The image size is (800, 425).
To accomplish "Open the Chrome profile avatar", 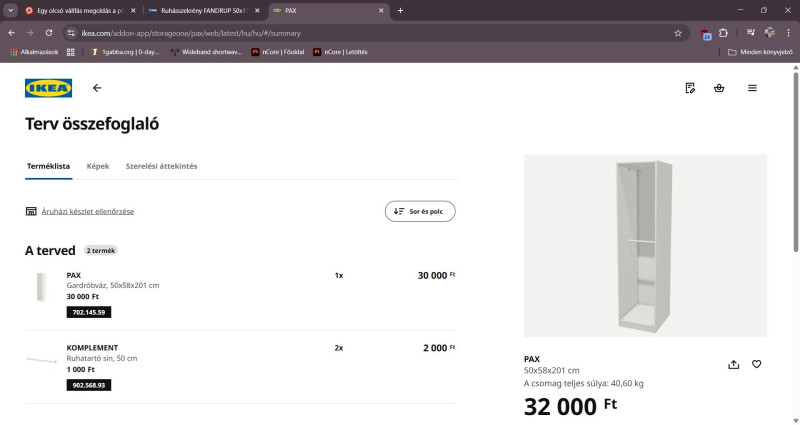I will pos(769,33).
